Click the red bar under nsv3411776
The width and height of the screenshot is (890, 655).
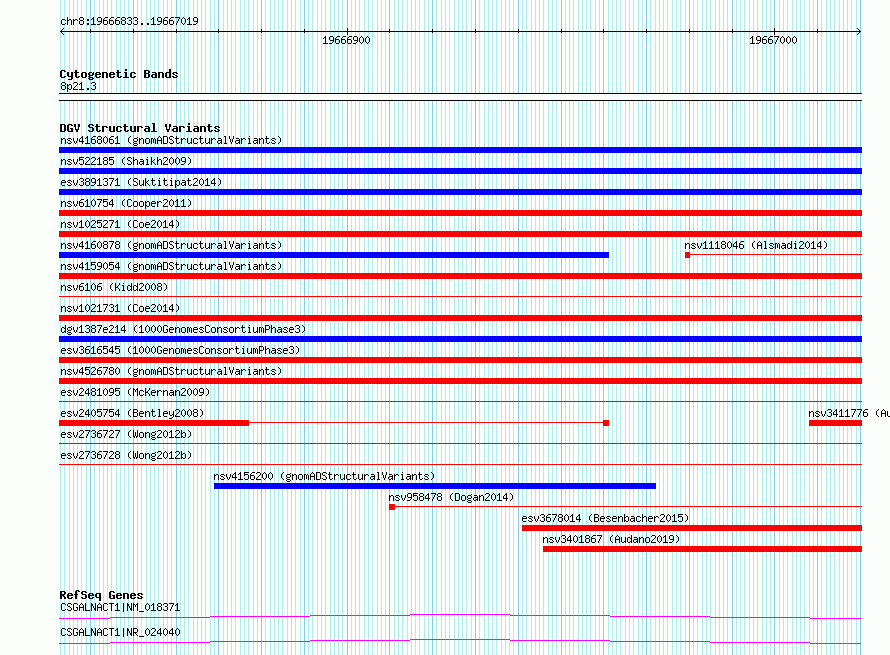click(x=836, y=423)
